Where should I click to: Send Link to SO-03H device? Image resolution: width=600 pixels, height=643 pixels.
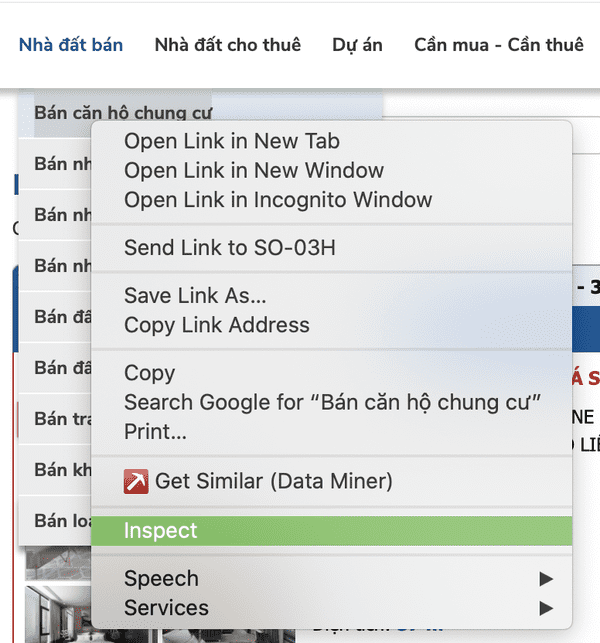pyautogui.click(x=230, y=248)
